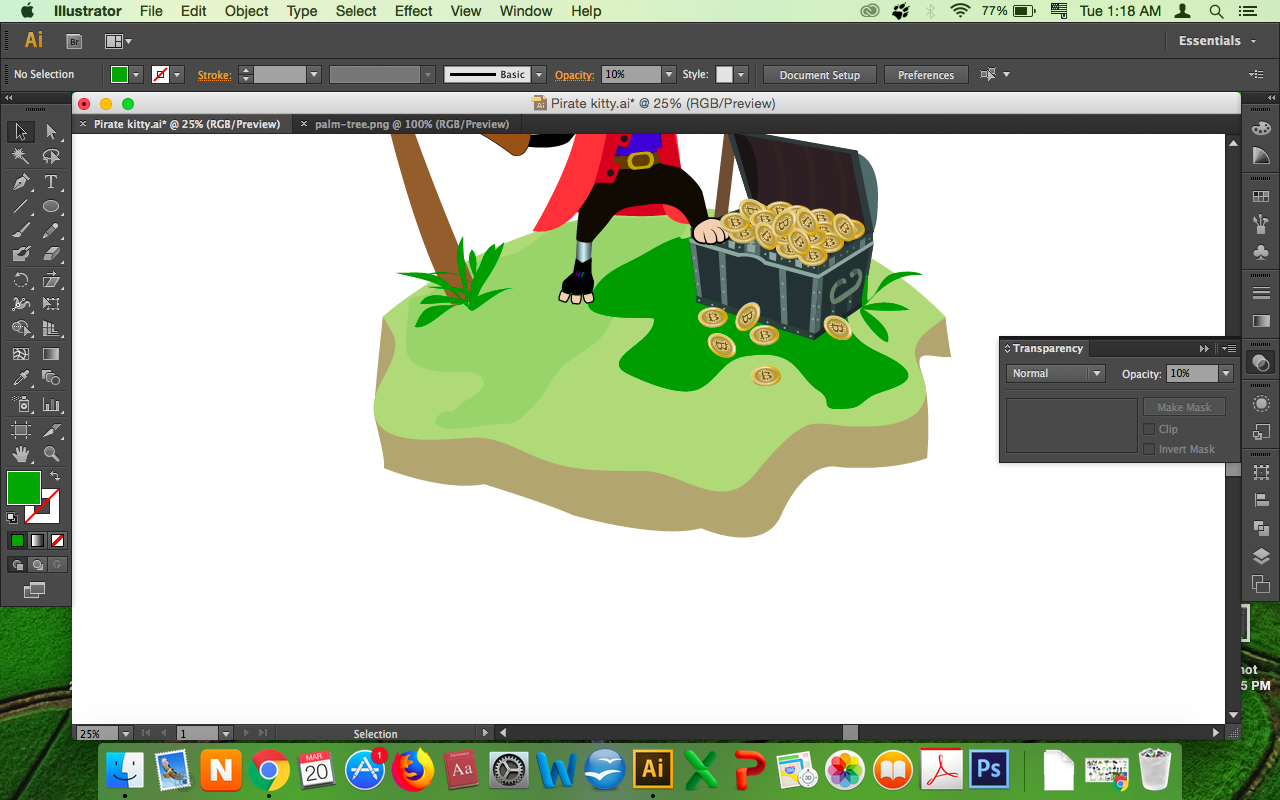Image resolution: width=1280 pixels, height=800 pixels.
Task: Set paint mode to Gradient
Action: coord(37,540)
